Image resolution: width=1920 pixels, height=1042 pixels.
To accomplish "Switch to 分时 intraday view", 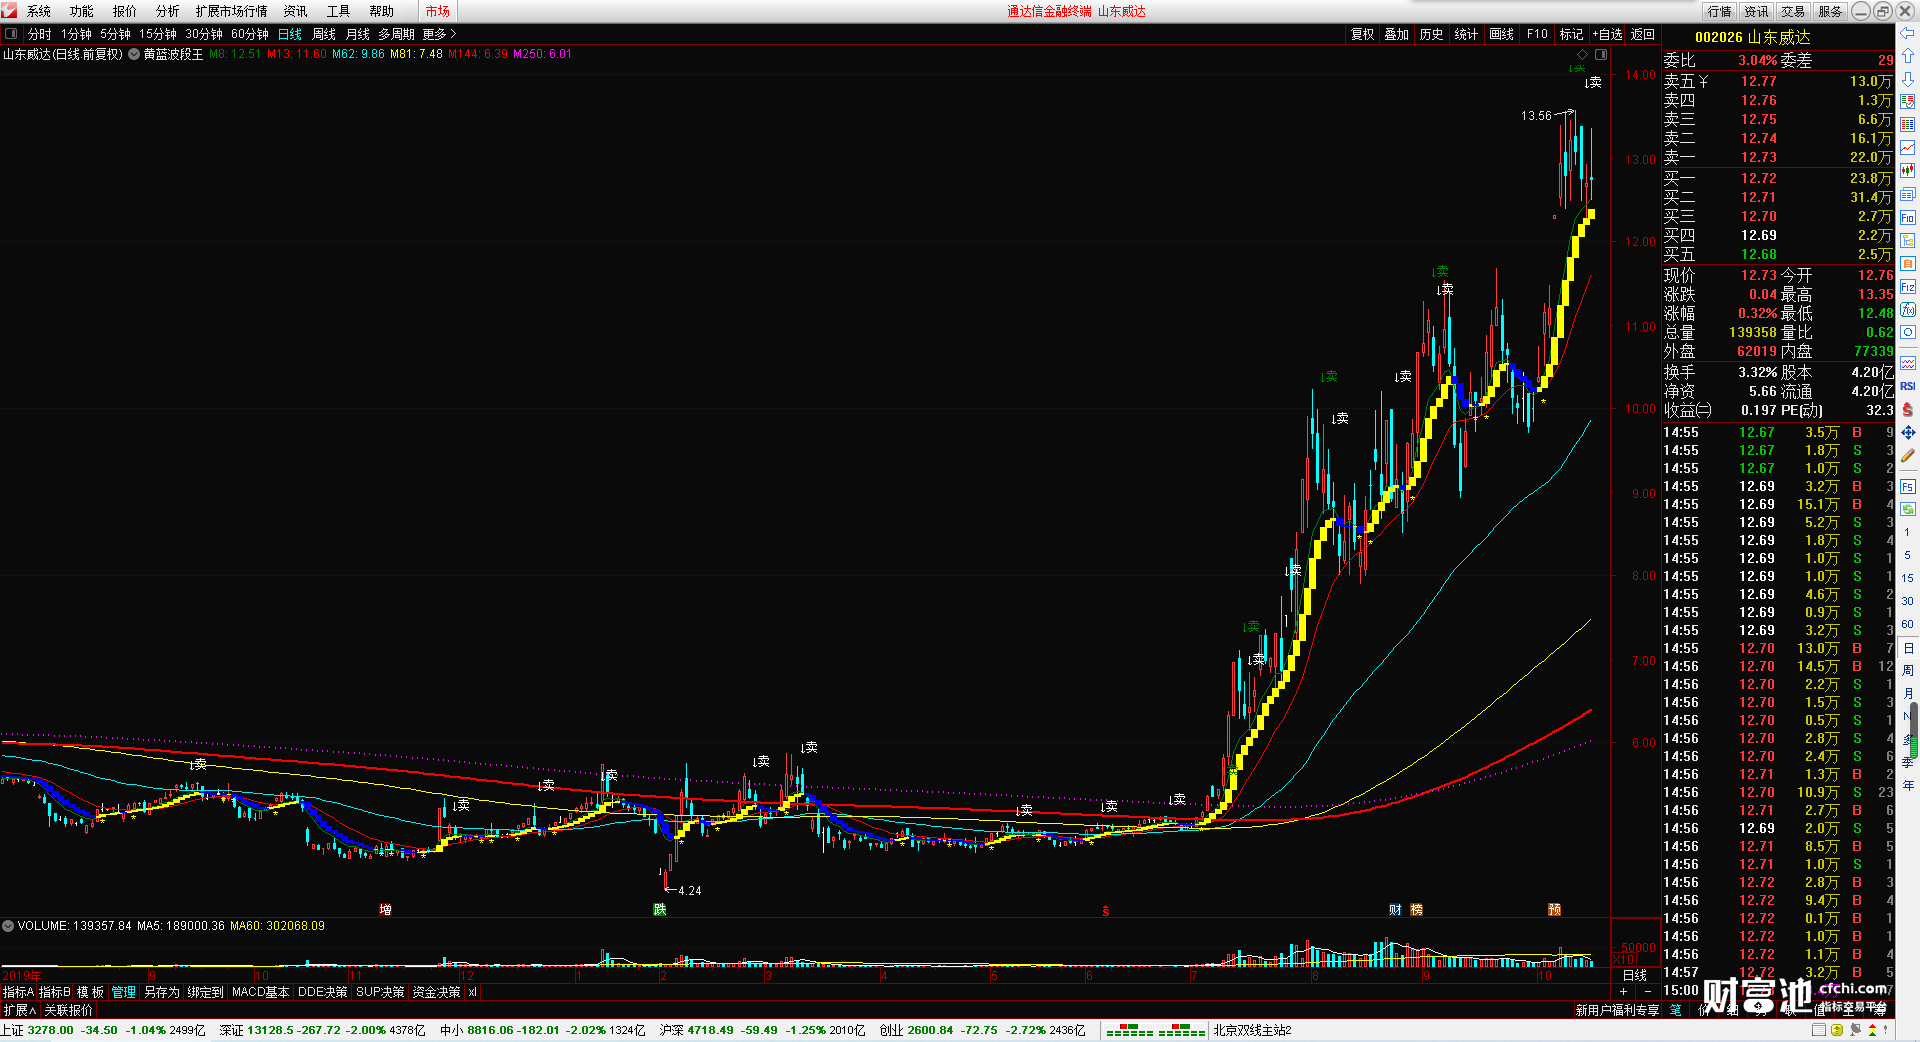I will click(x=40, y=34).
